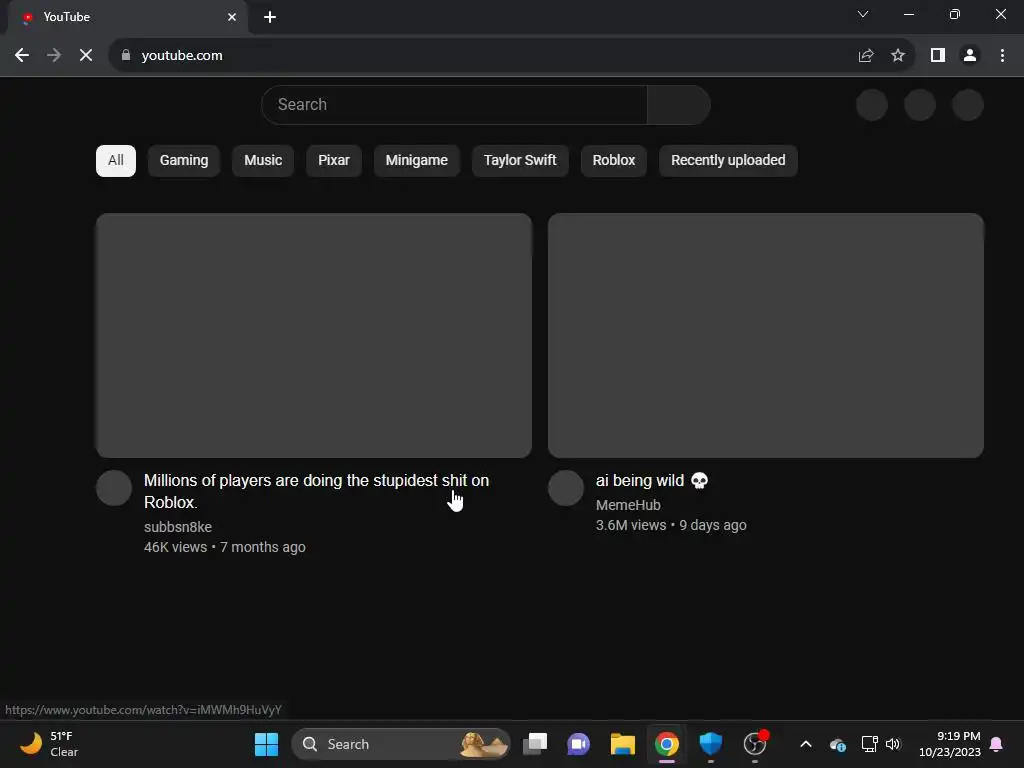Open Chrome's three-dot menu
The image size is (1024, 768).
pyautogui.click(x=1002, y=56)
